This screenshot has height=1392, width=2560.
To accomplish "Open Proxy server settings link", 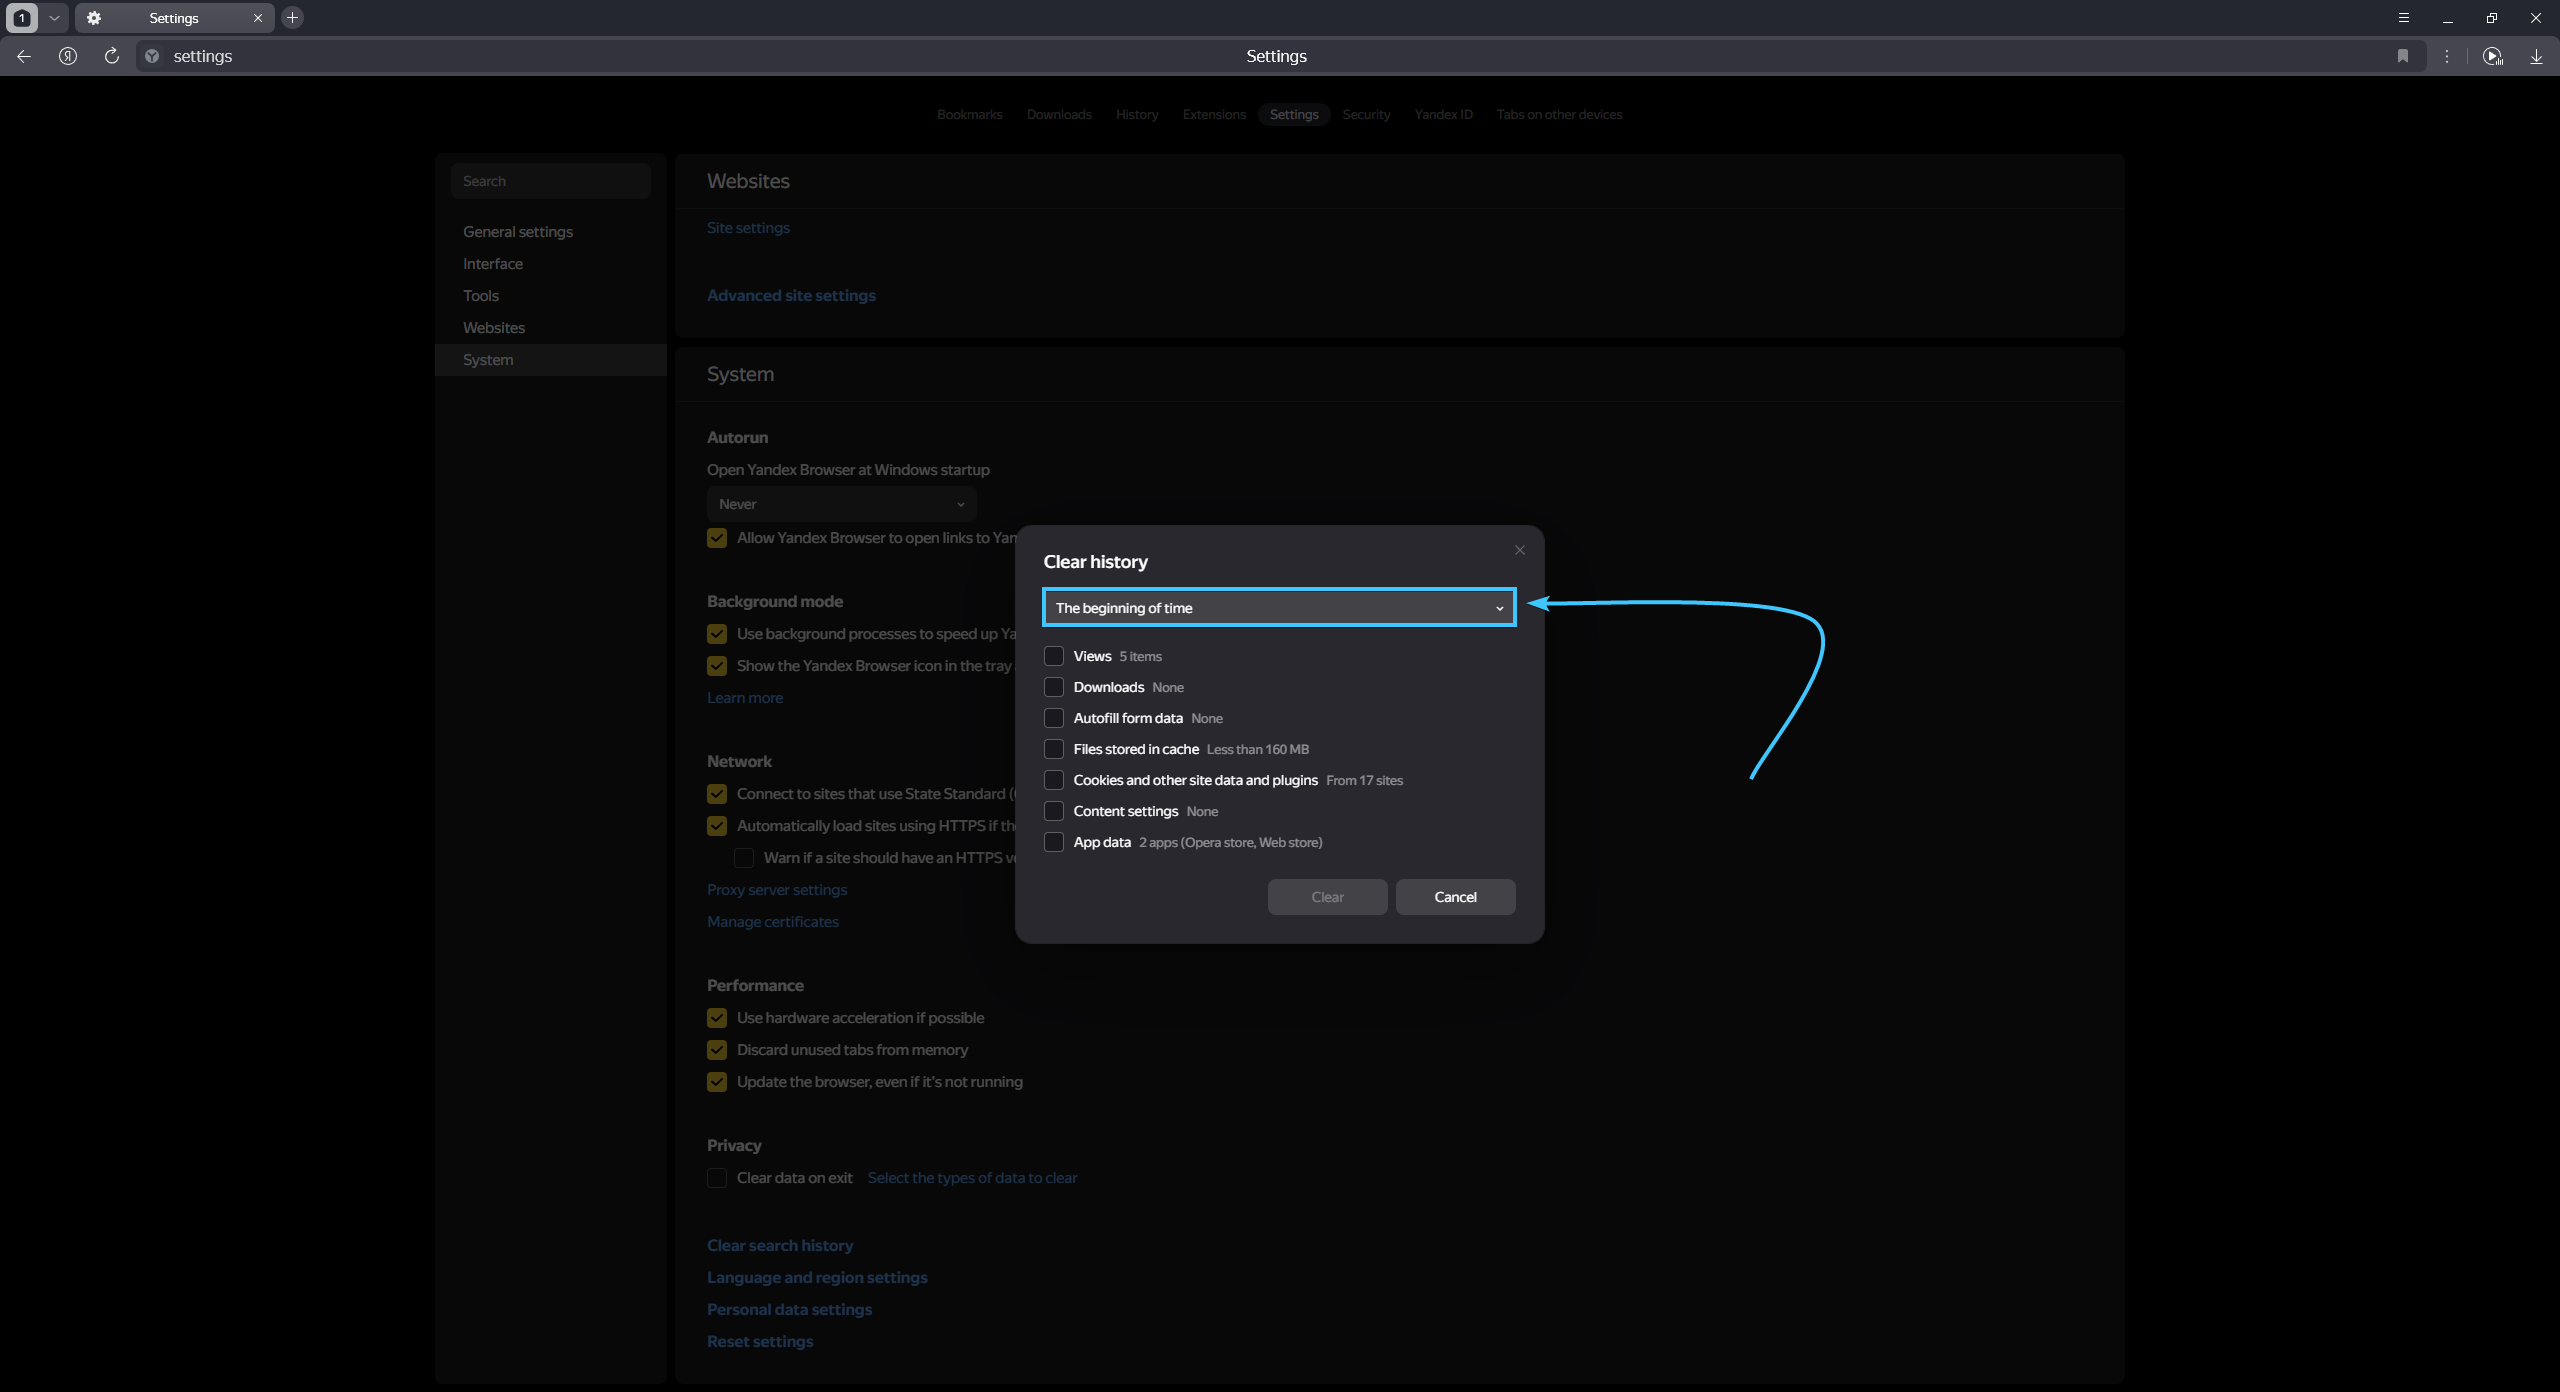I will (x=777, y=890).
